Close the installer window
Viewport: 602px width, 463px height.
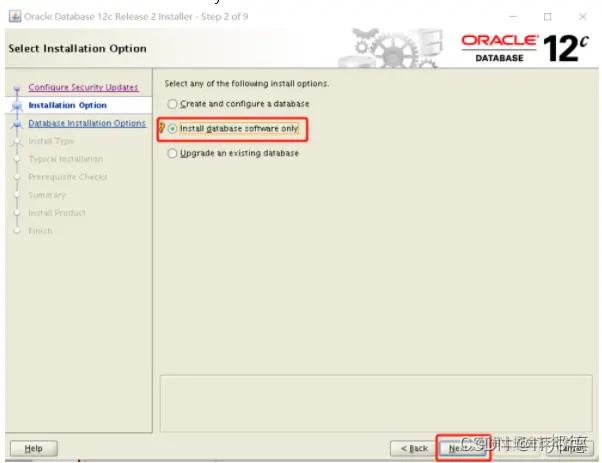click(x=582, y=17)
